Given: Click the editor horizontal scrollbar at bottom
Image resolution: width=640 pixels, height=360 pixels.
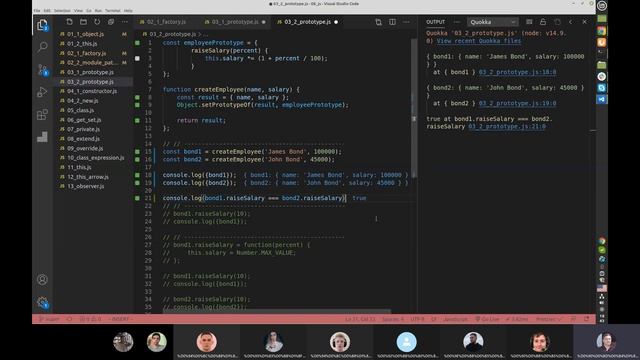Looking at the screenshot, I should point(277,311).
